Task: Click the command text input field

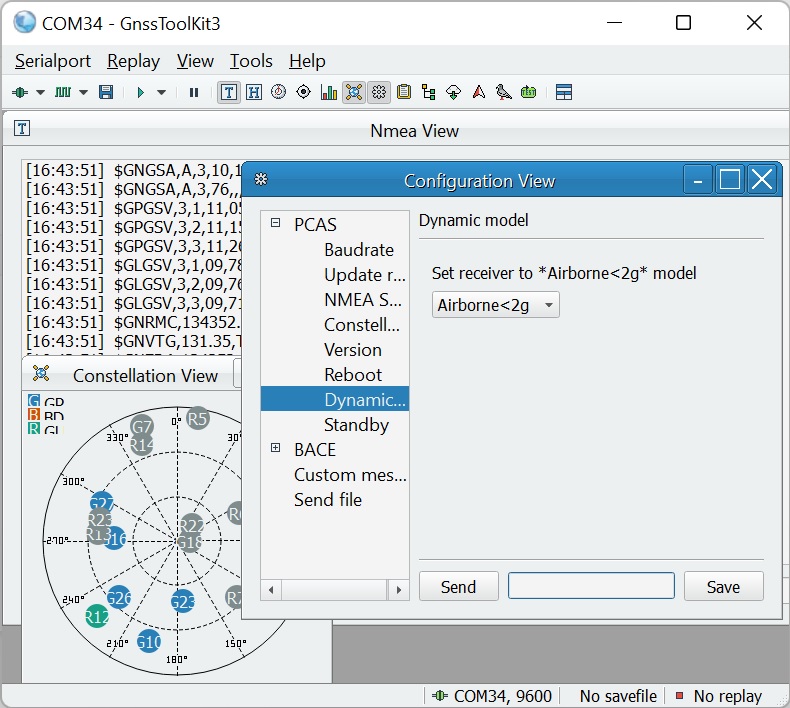Action: click(x=591, y=586)
